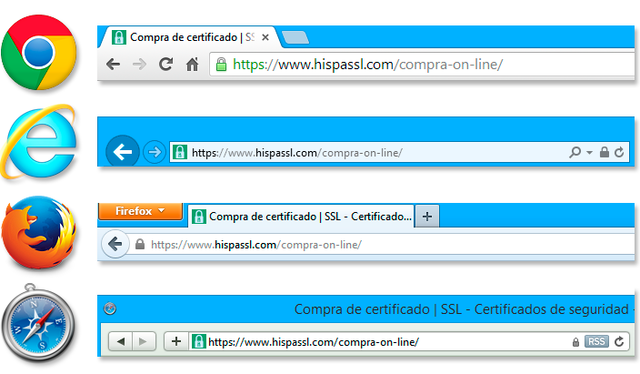Click the Internet Explorer address bar URL
640x374 pixels.
pyautogui.click(x=297, y=153)
